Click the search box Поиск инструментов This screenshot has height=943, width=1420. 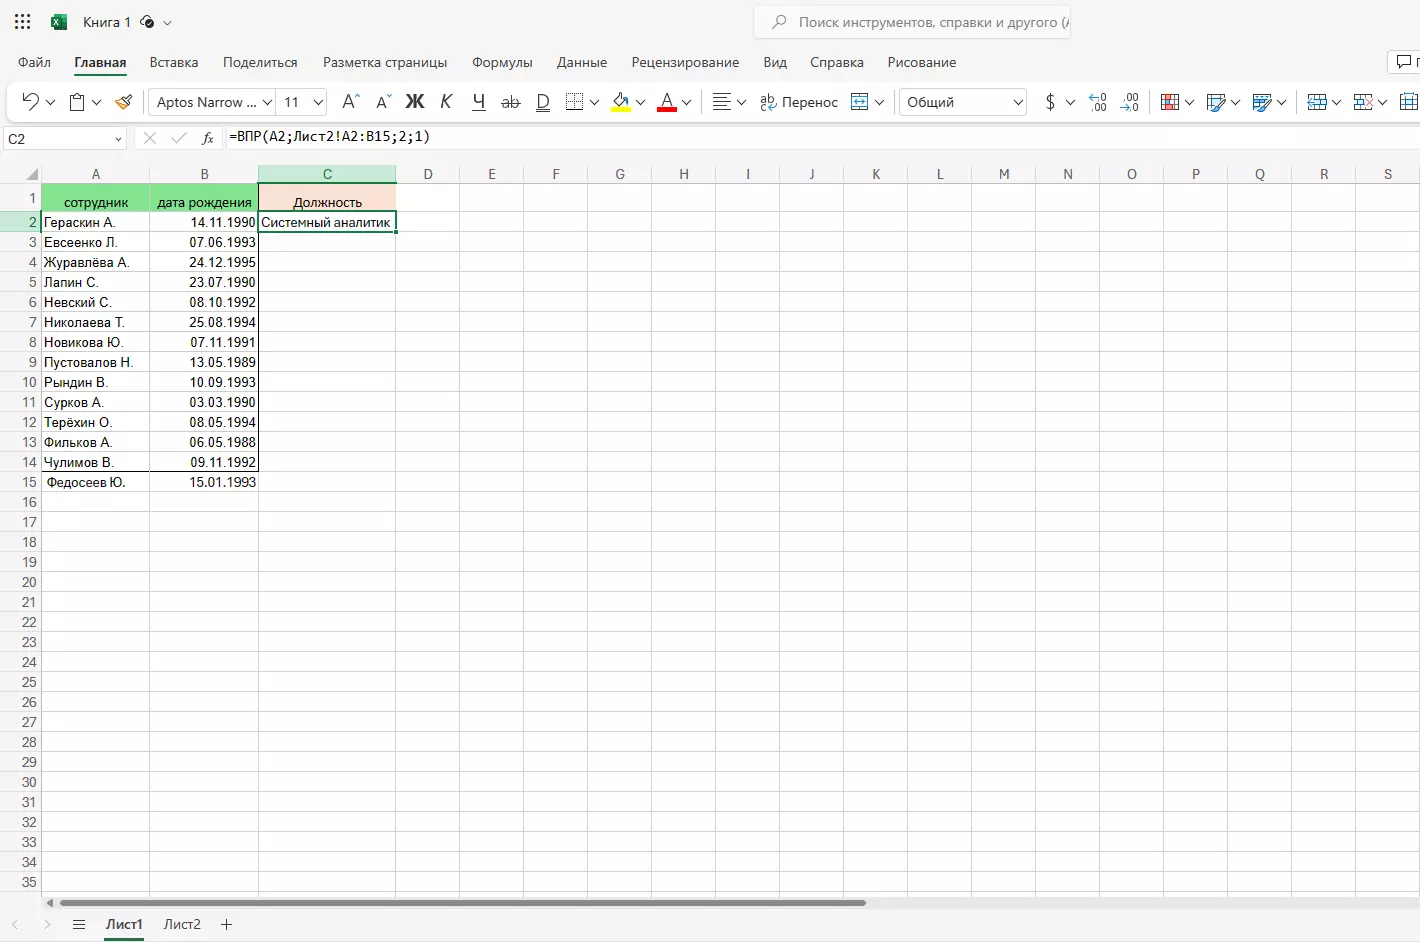click(x=920, y=22)
